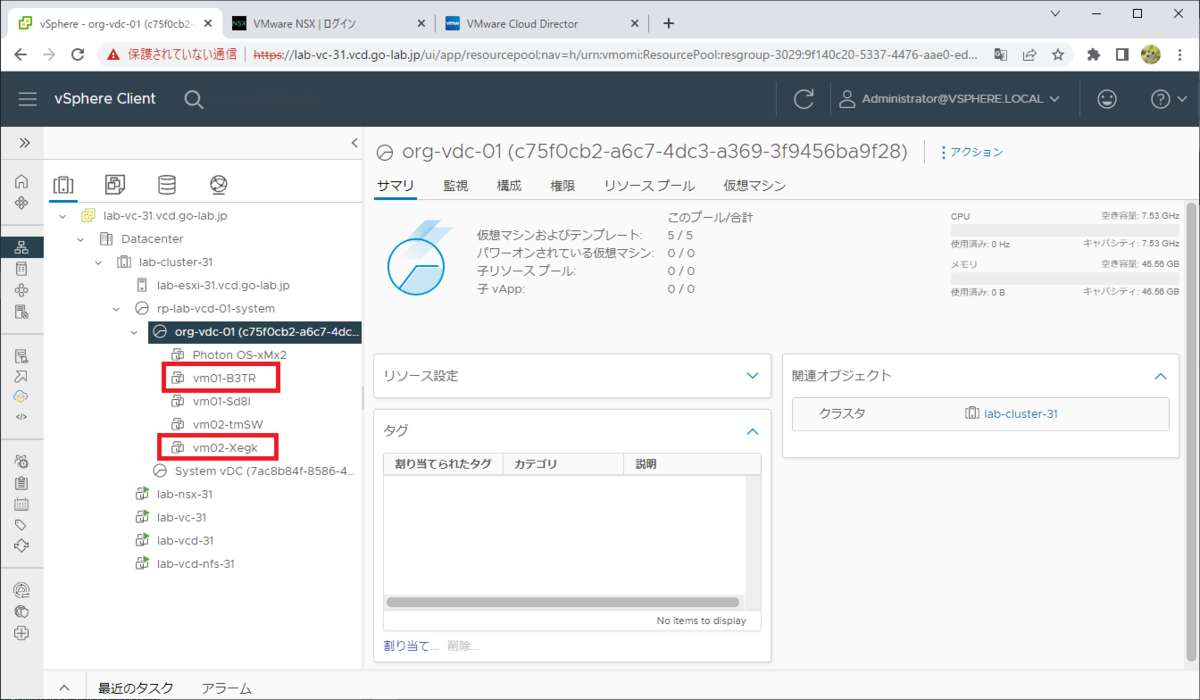1200x700 pixels.
Task: Expand the left sidebar with double chevron
Action: tap(23, 143)
